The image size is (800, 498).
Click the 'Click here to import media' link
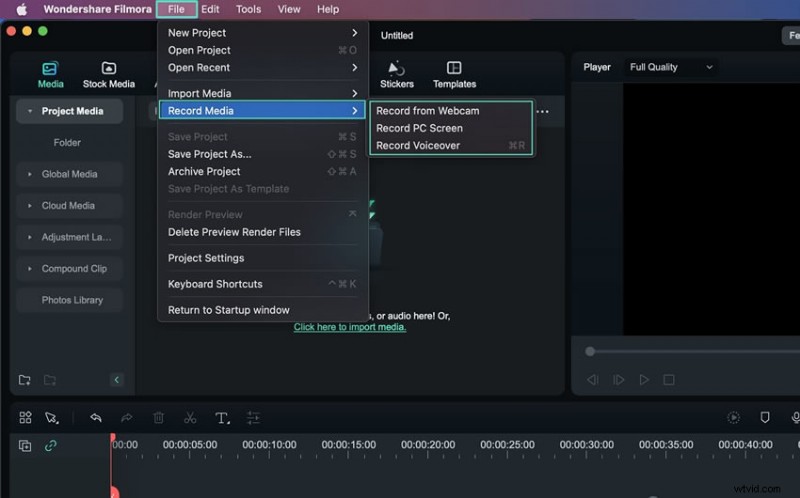coord(350,327)
